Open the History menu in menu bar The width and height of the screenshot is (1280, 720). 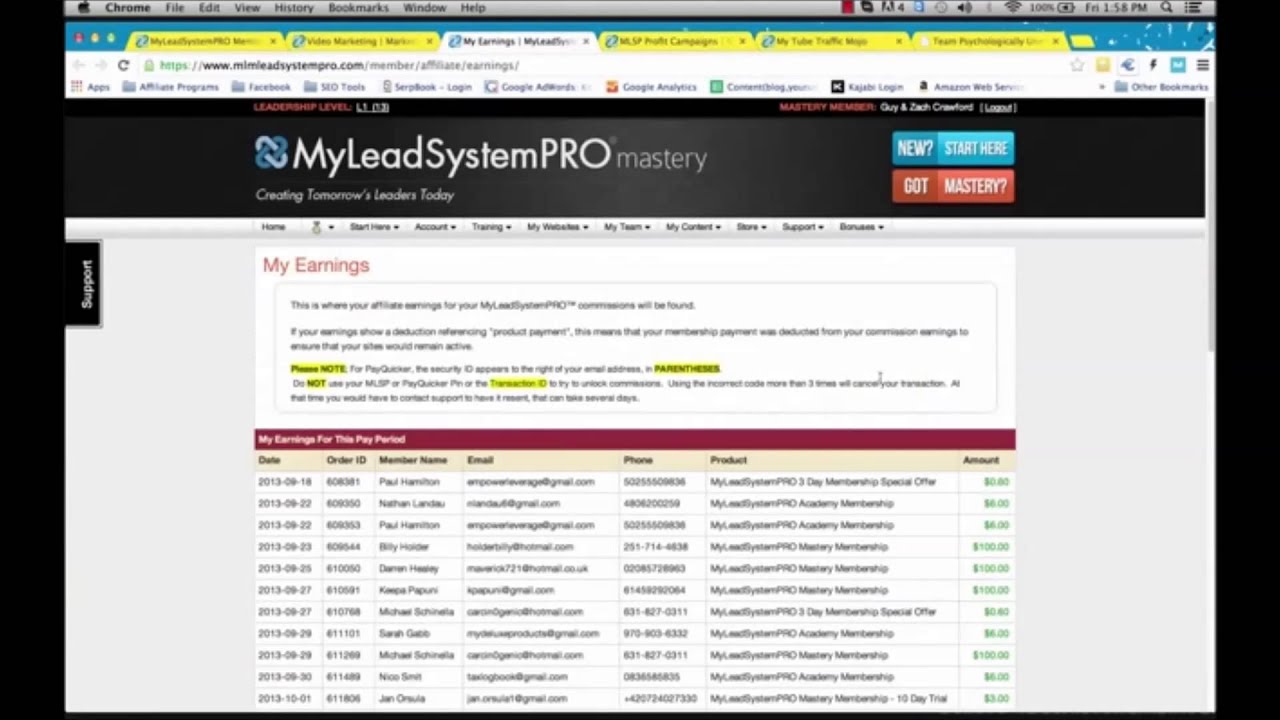293,8
